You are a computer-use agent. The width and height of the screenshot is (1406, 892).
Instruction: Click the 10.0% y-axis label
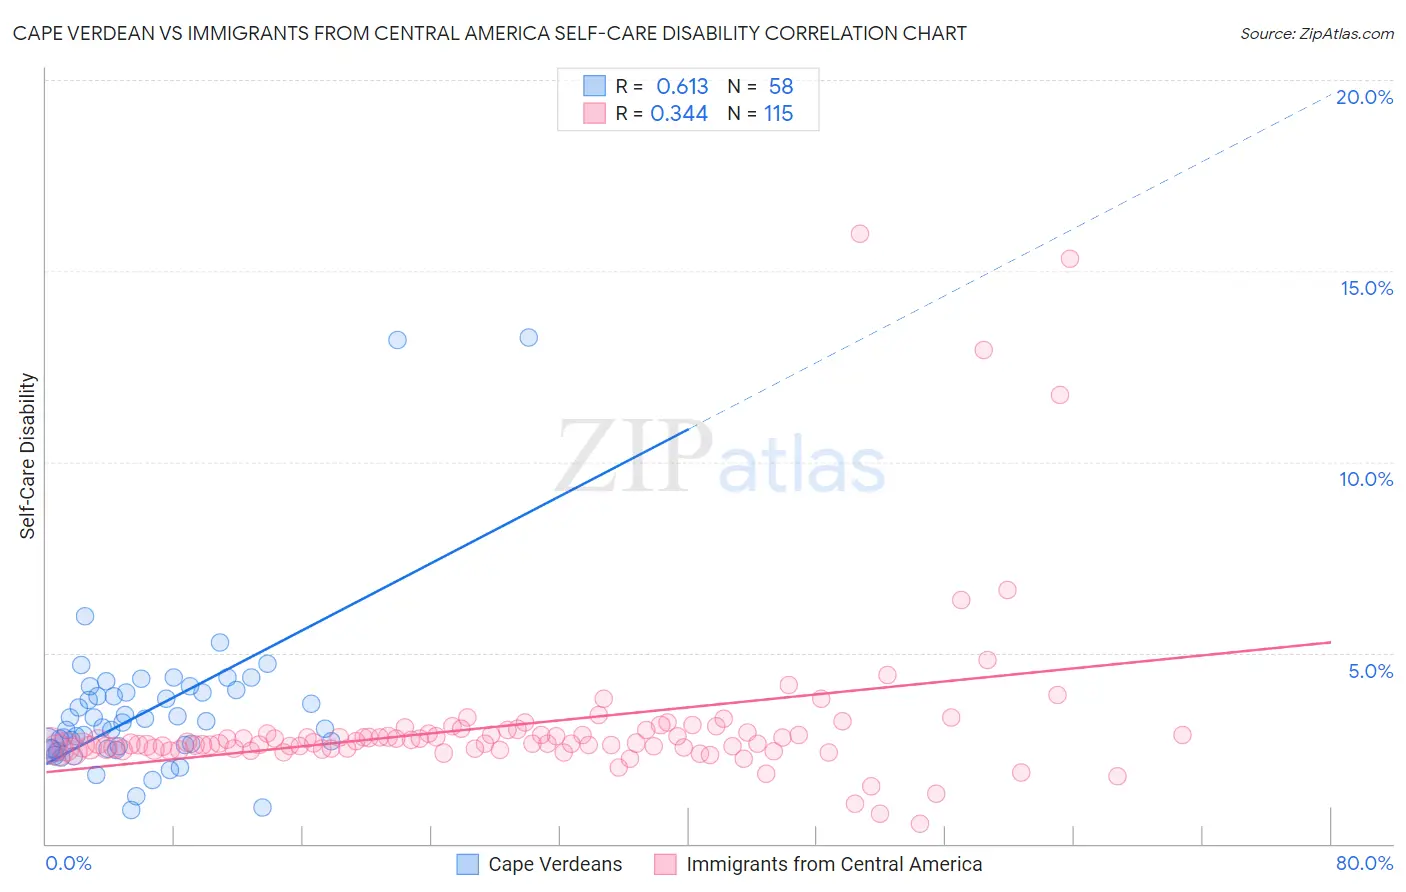(1366, 479)
